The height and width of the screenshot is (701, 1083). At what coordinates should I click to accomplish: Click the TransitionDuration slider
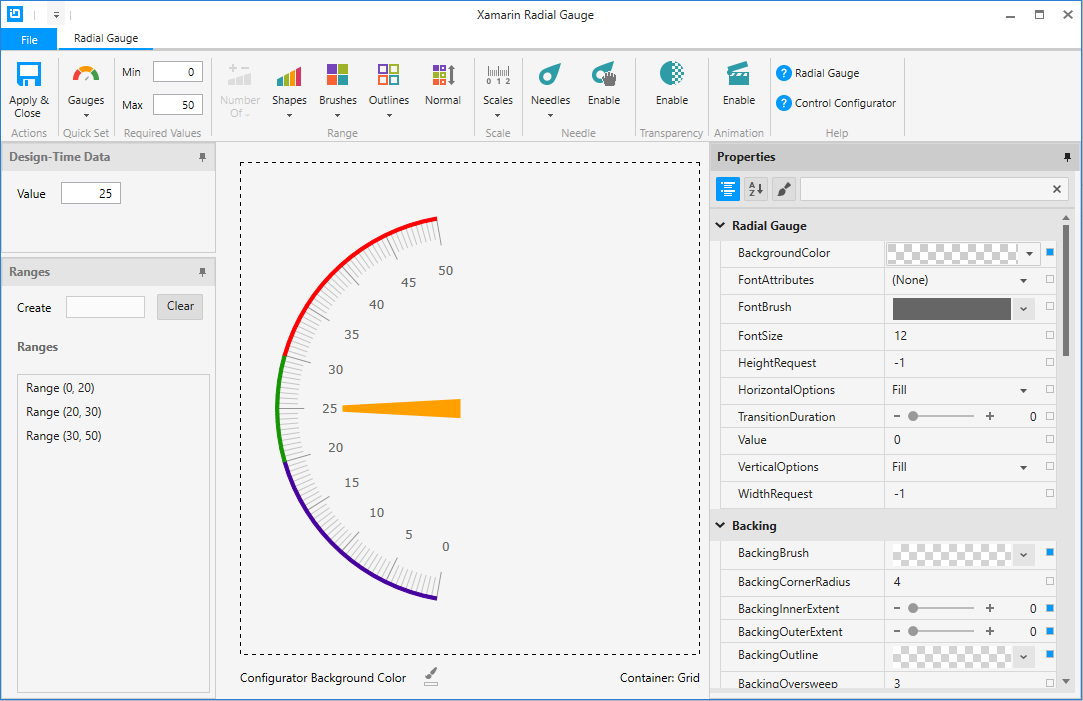click(943, 416)
